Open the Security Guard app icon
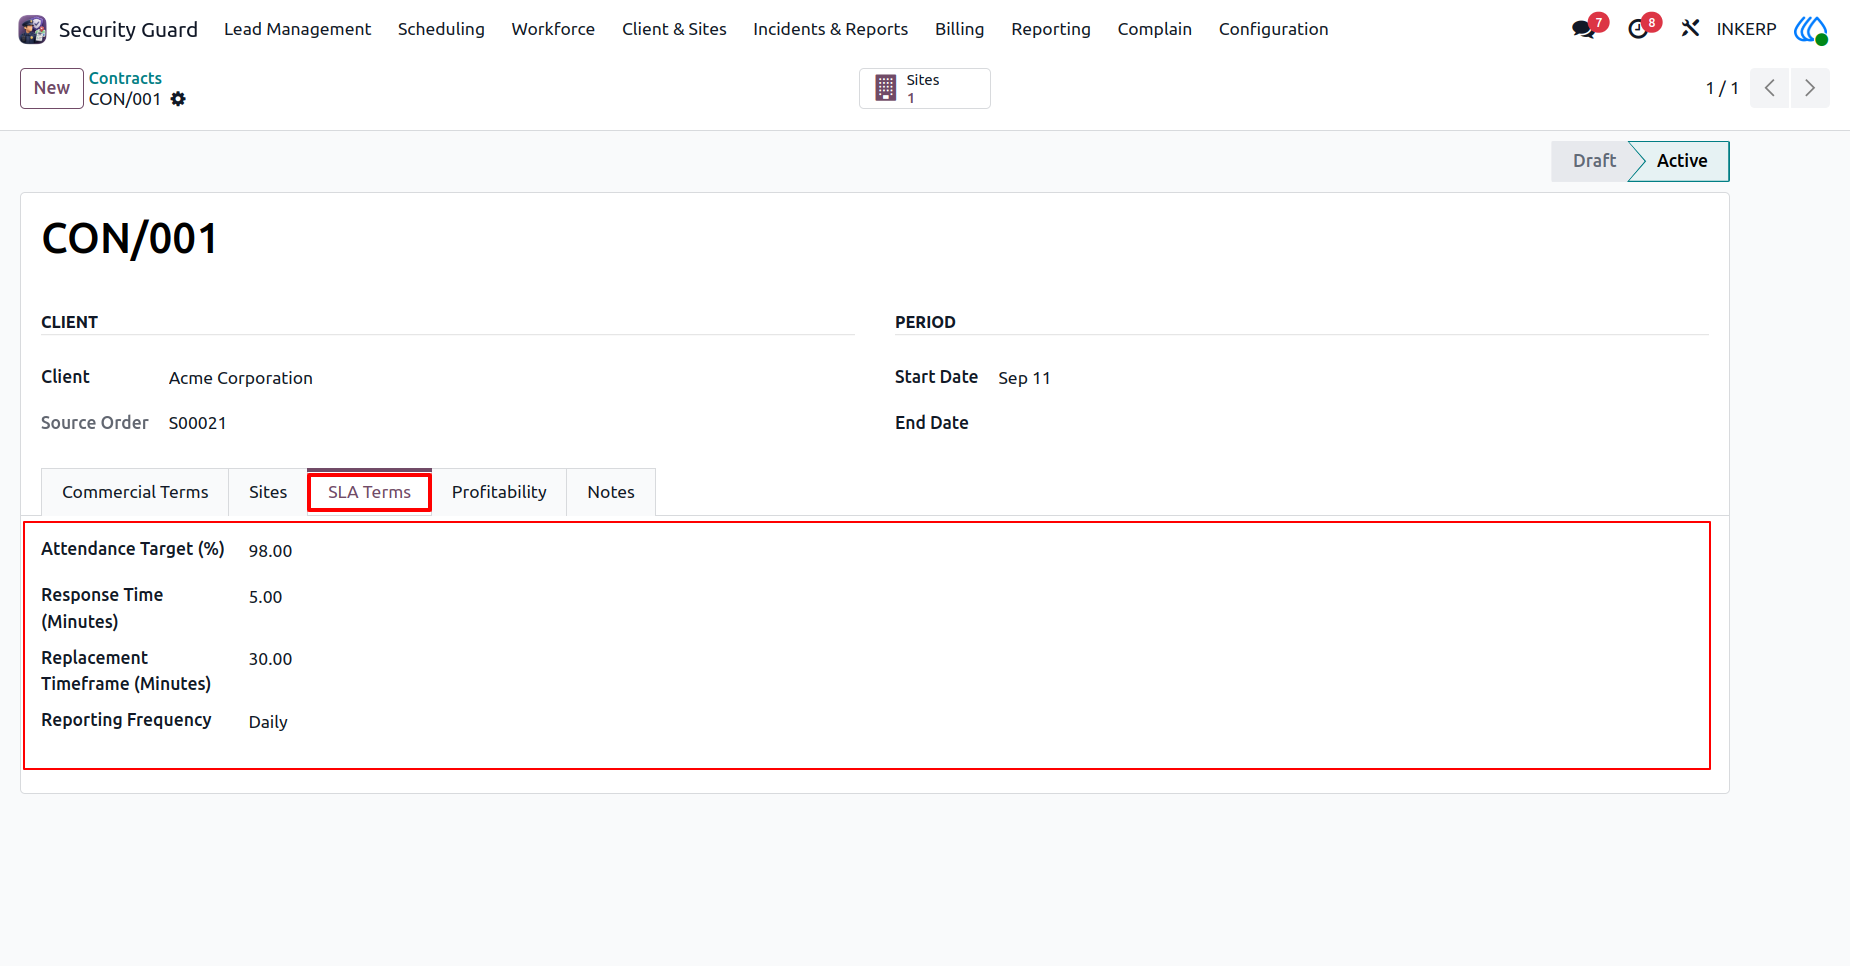The image size is (1850, 966). point(33,29)
